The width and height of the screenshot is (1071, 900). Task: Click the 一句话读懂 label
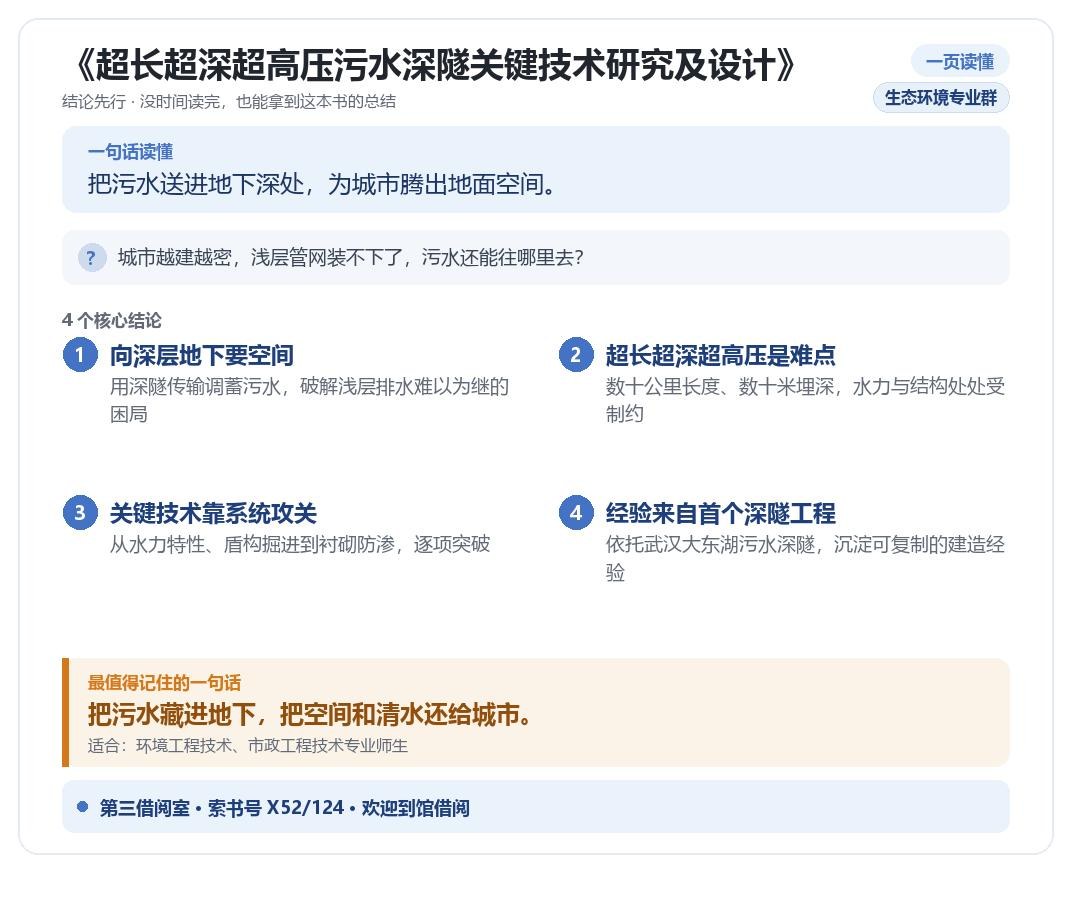(x=130, y=152)
